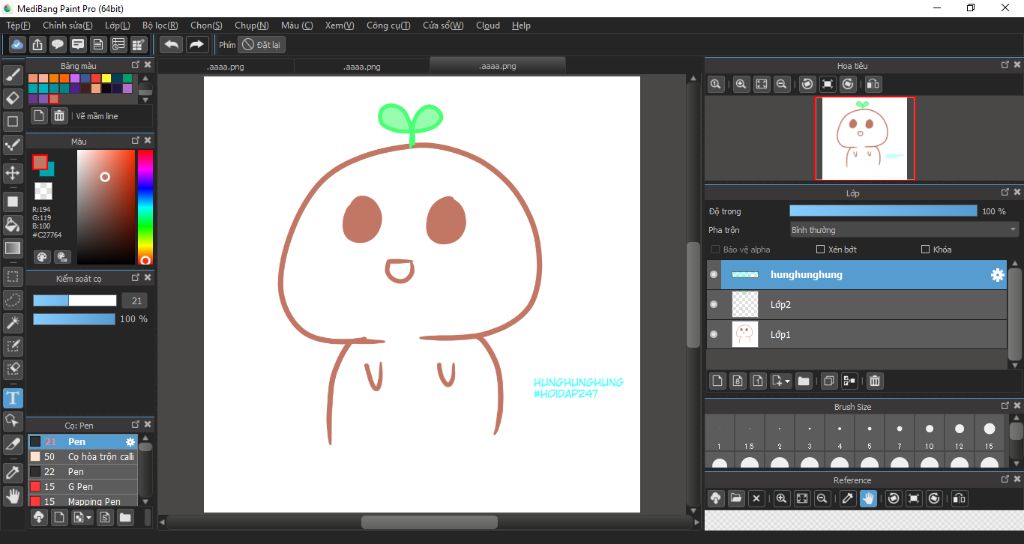The height and width of the screenshot is (544, 1024).
Task: Click the transparent color swatch
Action: click(43, 191)
